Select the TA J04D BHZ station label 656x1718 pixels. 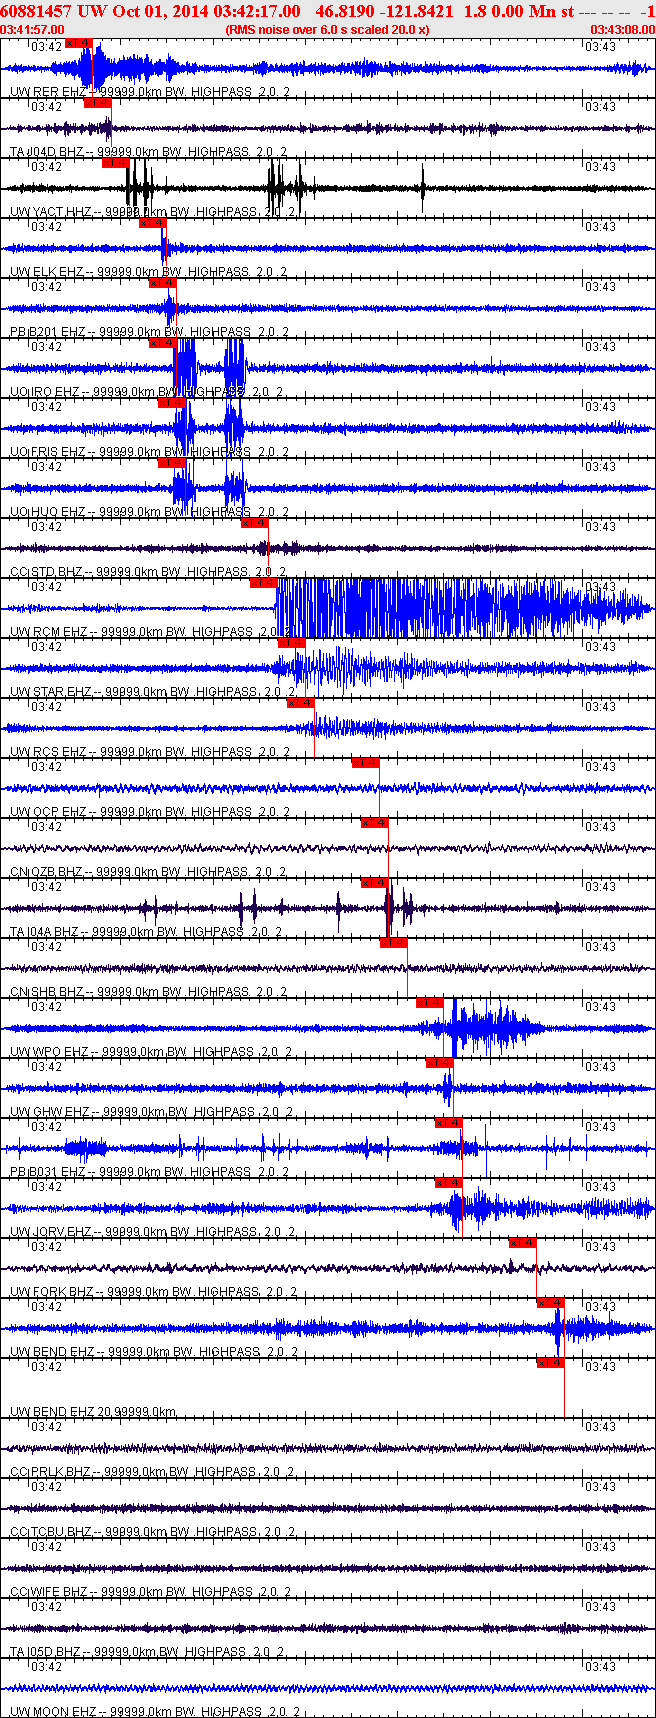coord(148,151)
